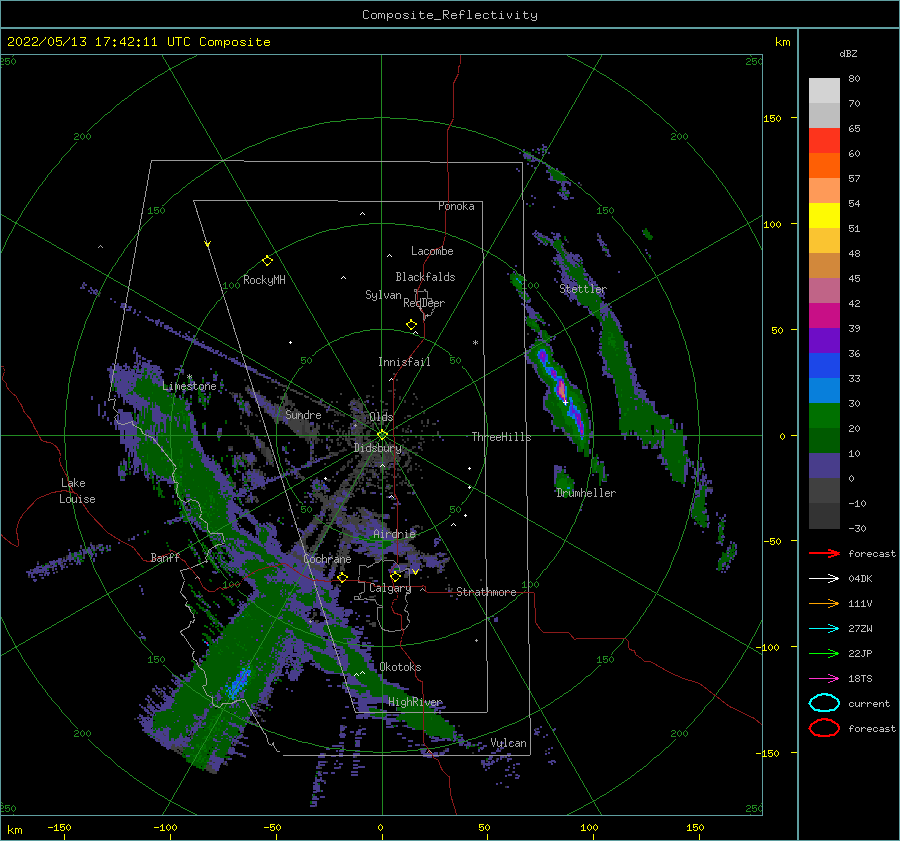Viewport: 900px width, 841px height.
Task: Click the yellow diamond marker below RedDeer
Action: [x=411, y=325]
